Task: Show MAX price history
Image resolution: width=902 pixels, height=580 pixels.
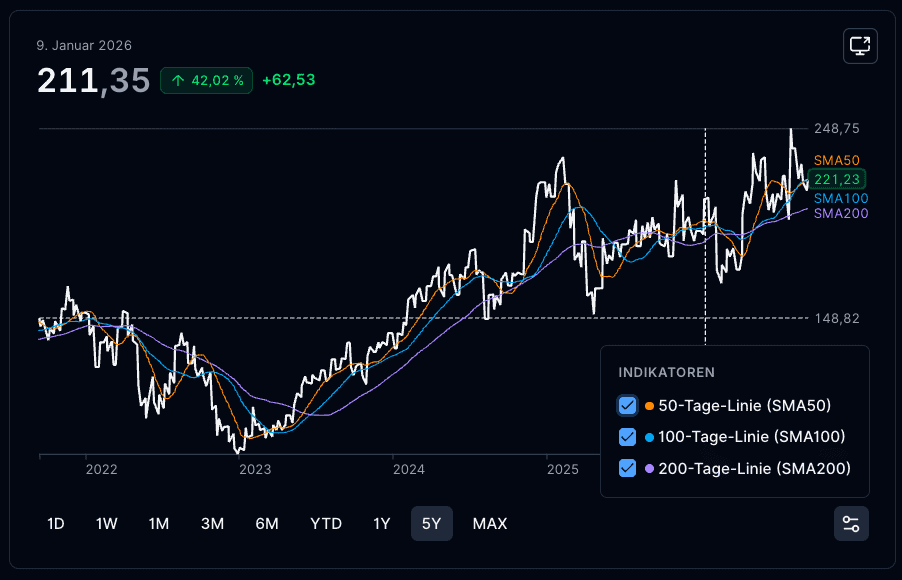Action: (x=490, y=524)
